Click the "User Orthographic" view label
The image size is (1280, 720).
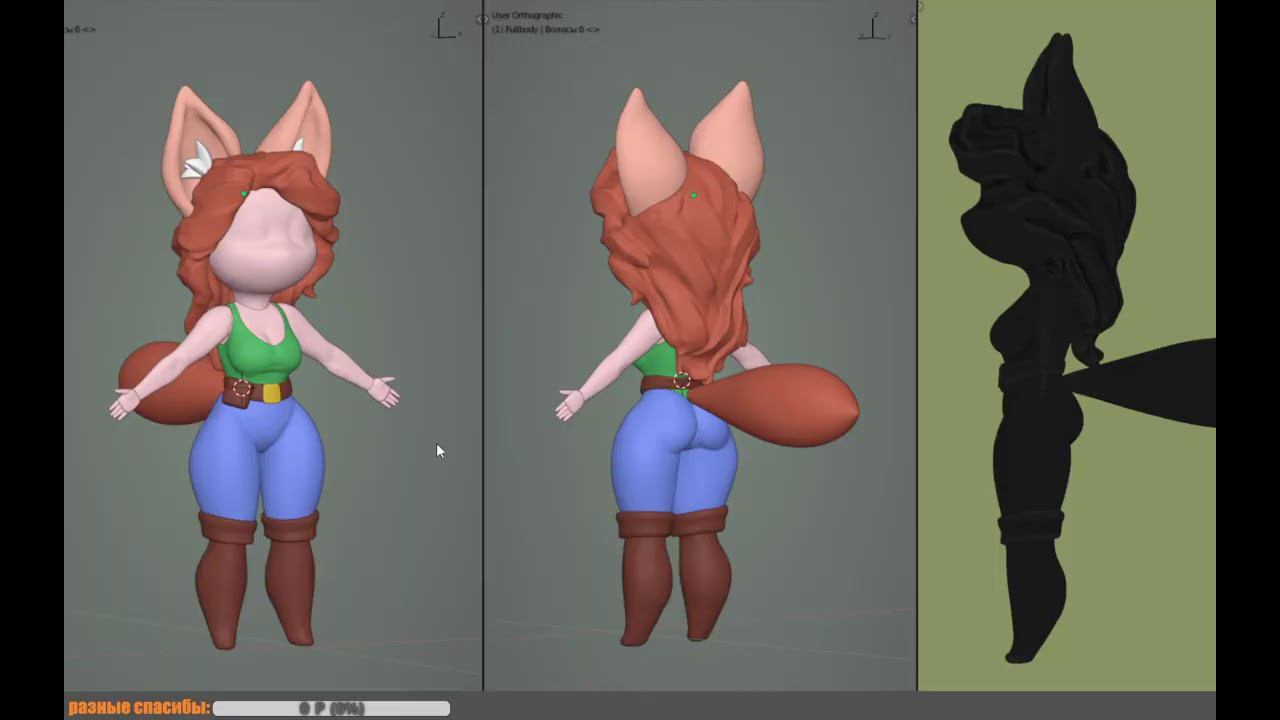(527, 16)
